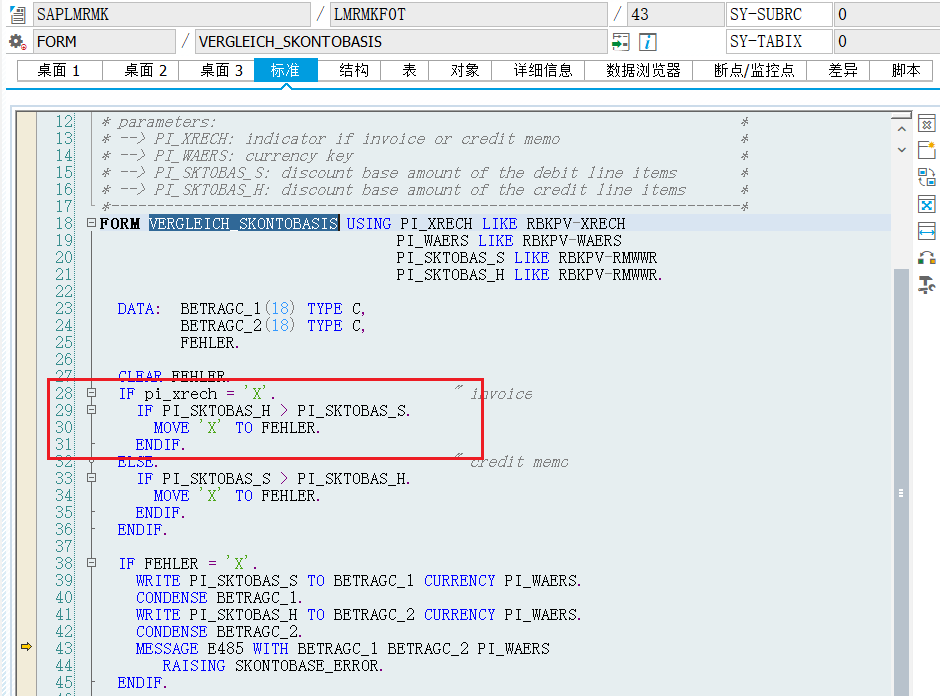Click line number 41 in the editor gutter

(64, 614)
